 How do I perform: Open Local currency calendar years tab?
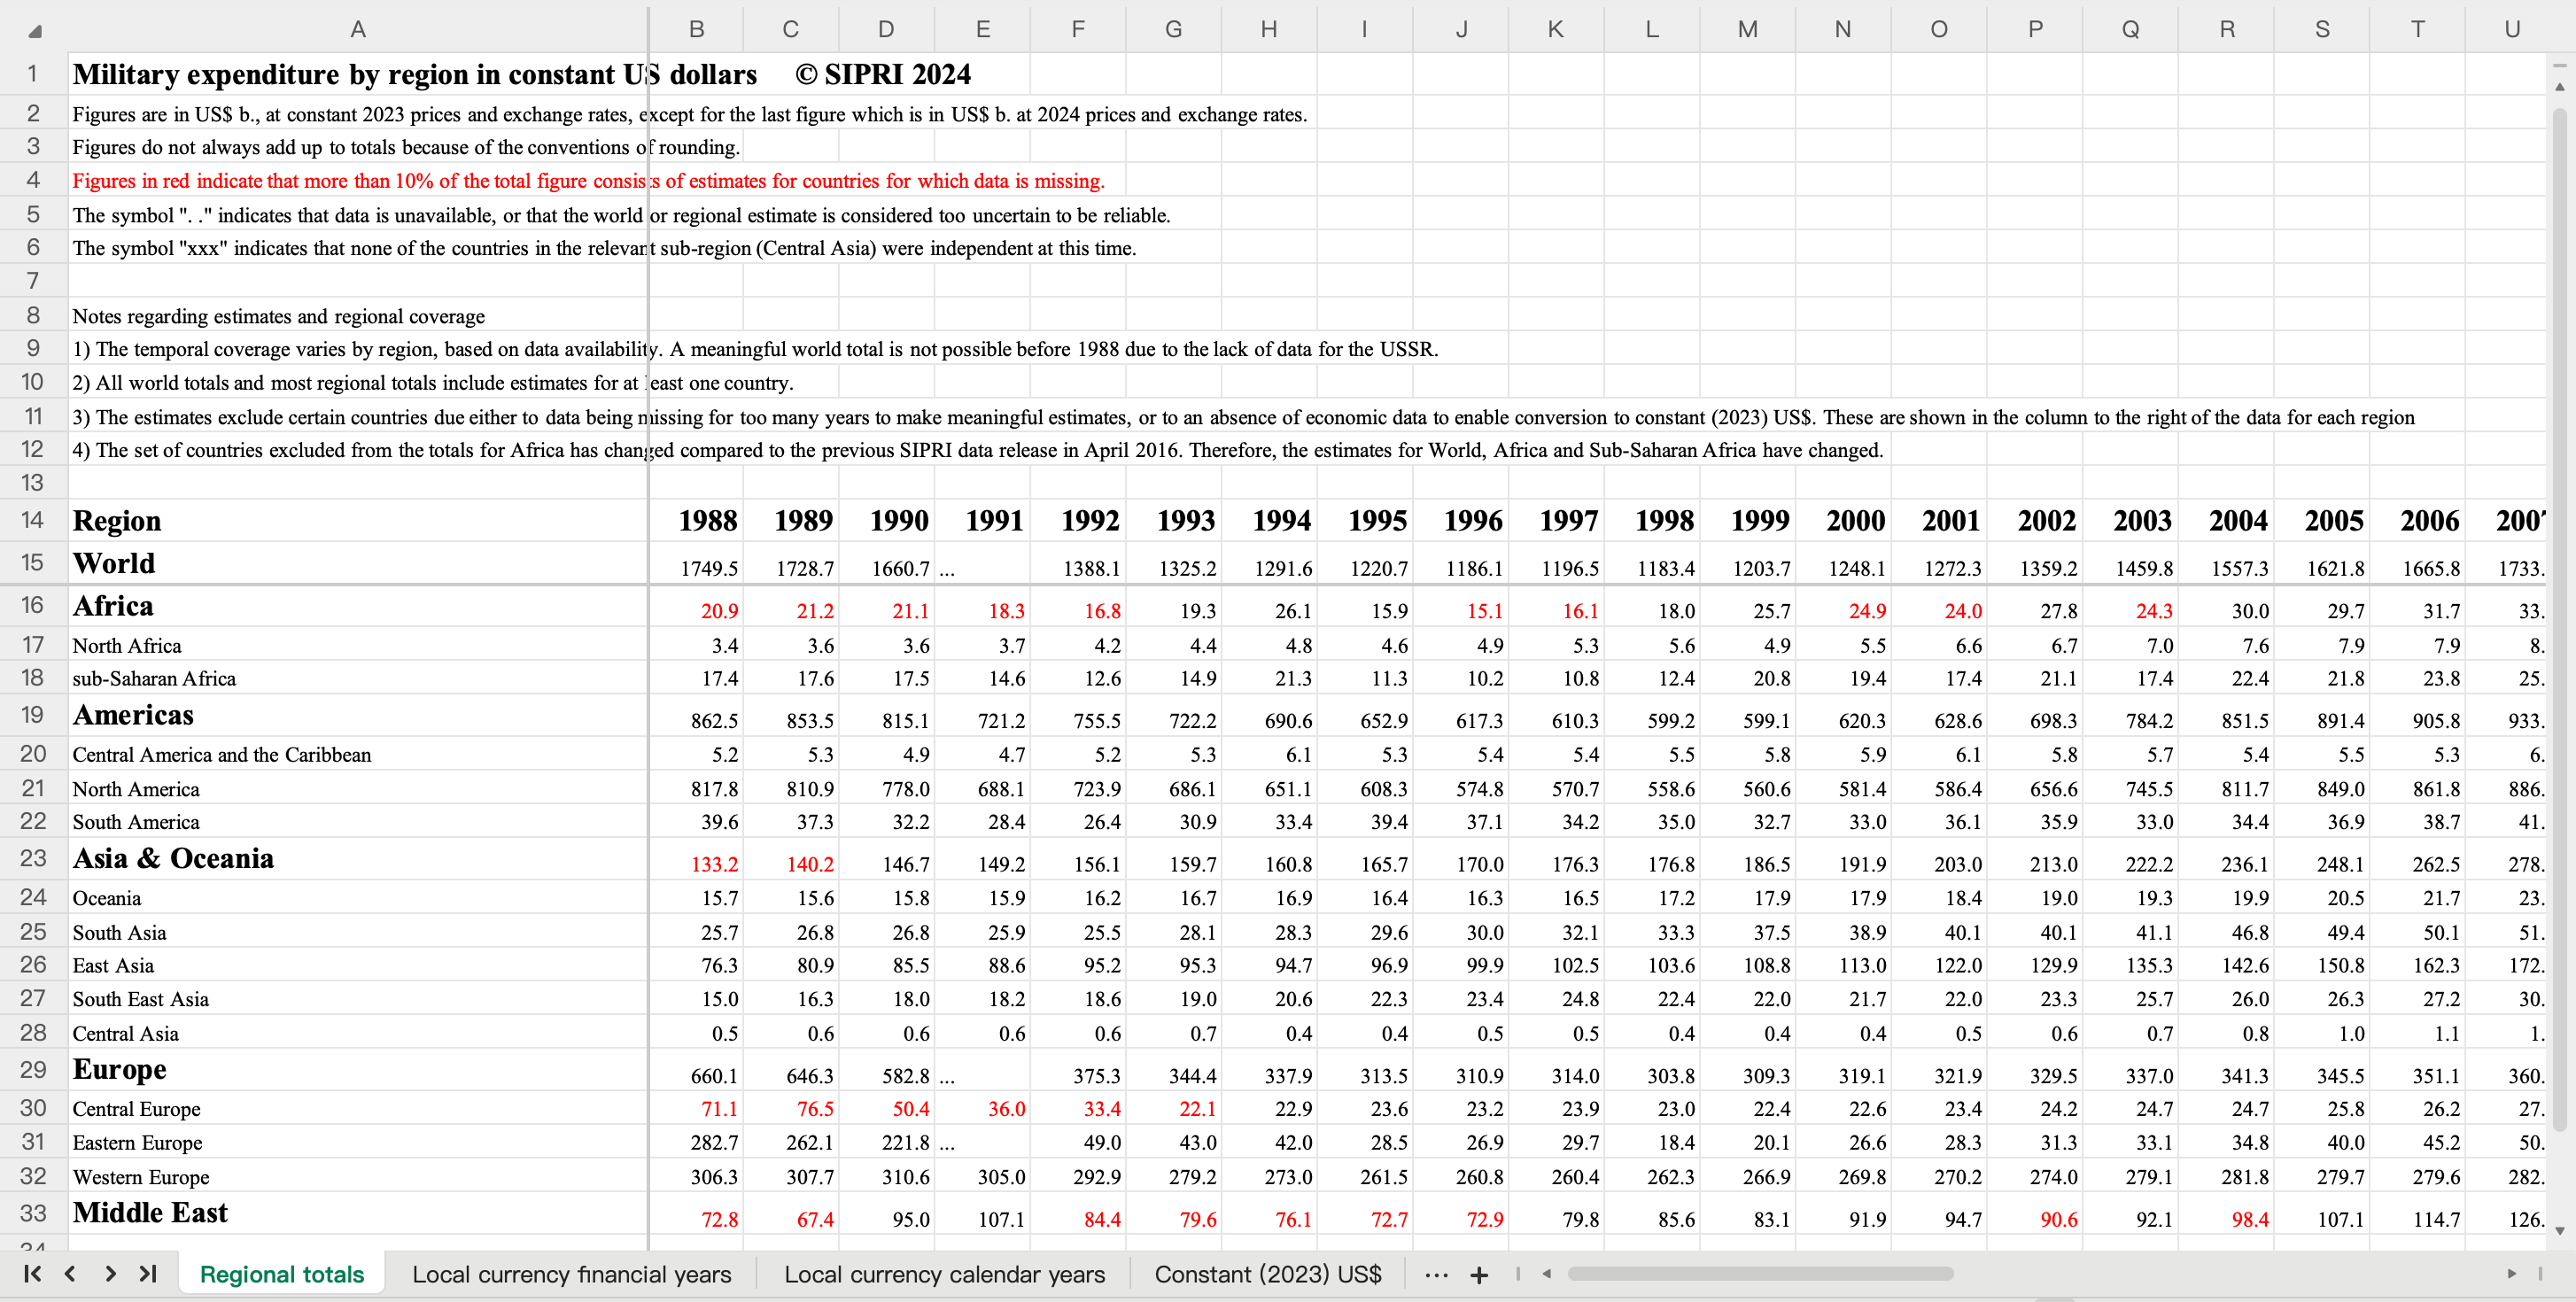[944, 1274]
